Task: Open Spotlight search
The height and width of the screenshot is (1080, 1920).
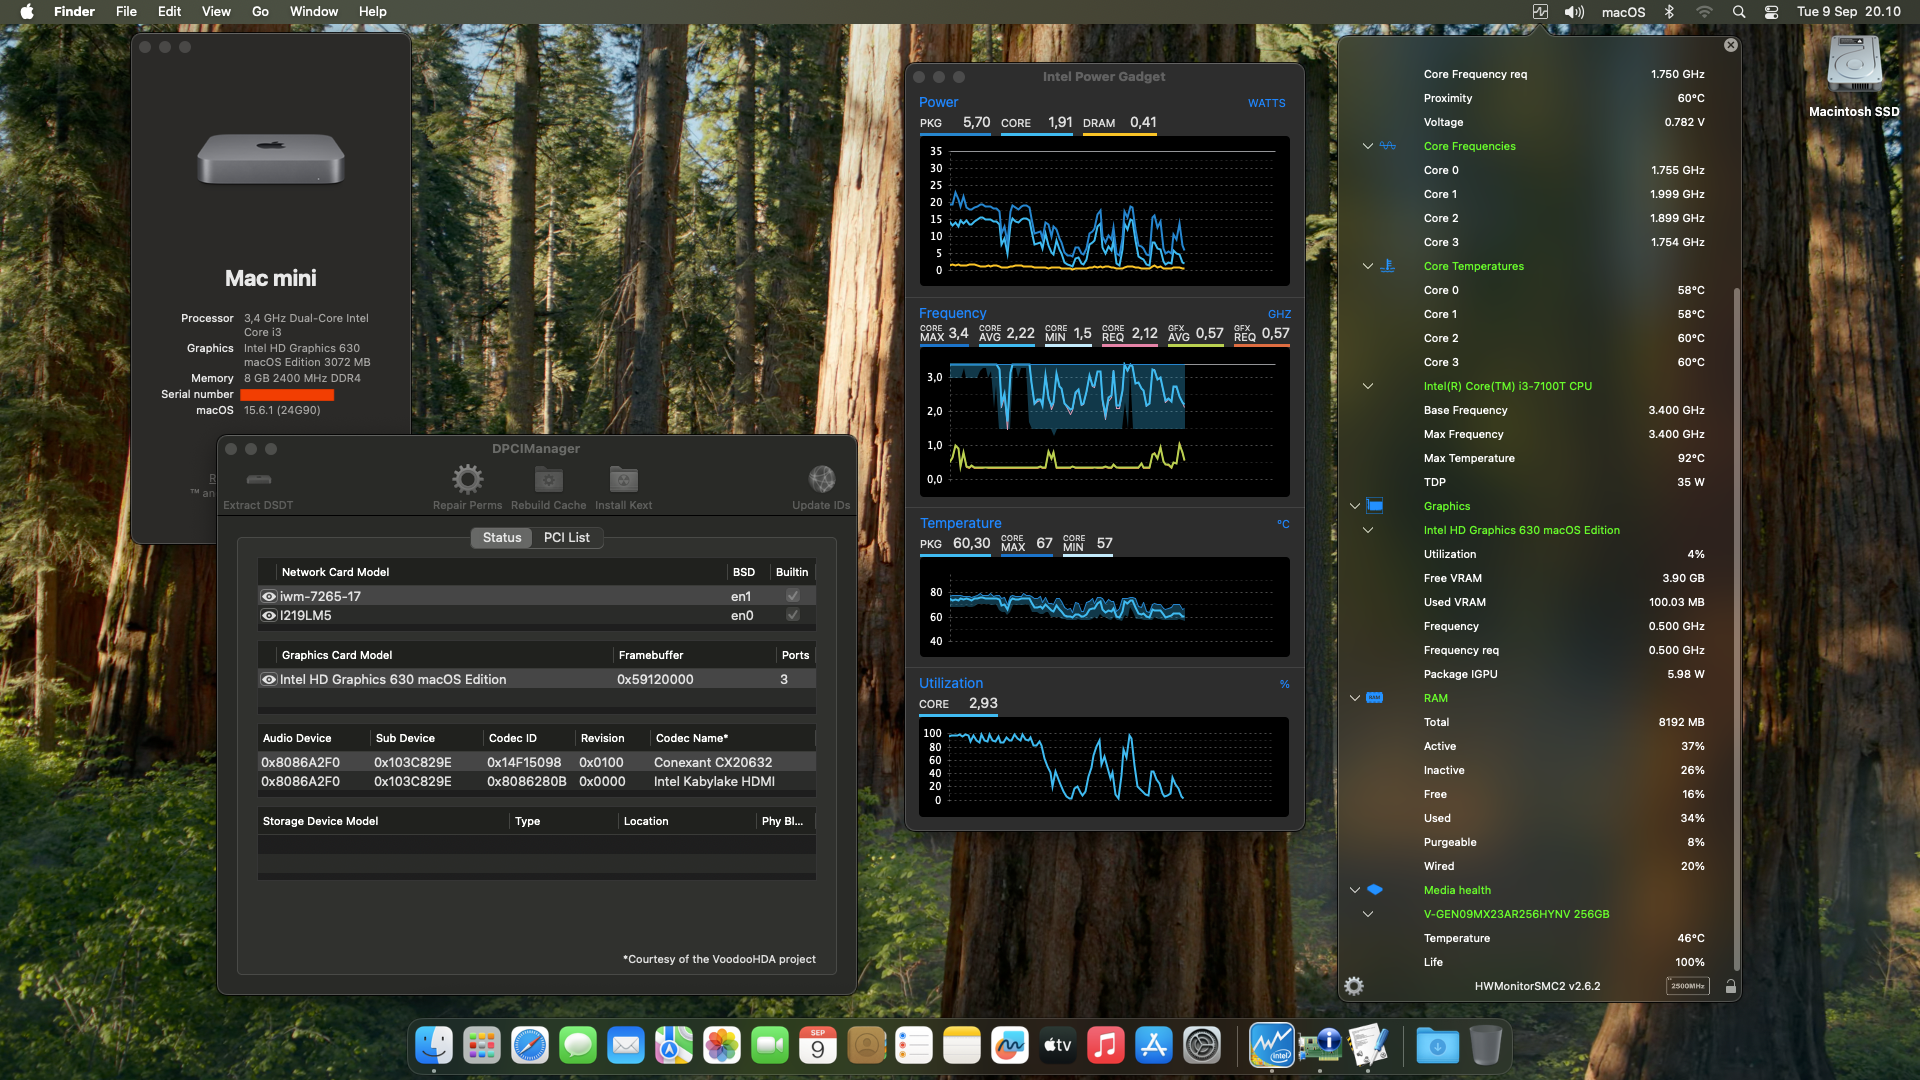Action: (1739, 12)
